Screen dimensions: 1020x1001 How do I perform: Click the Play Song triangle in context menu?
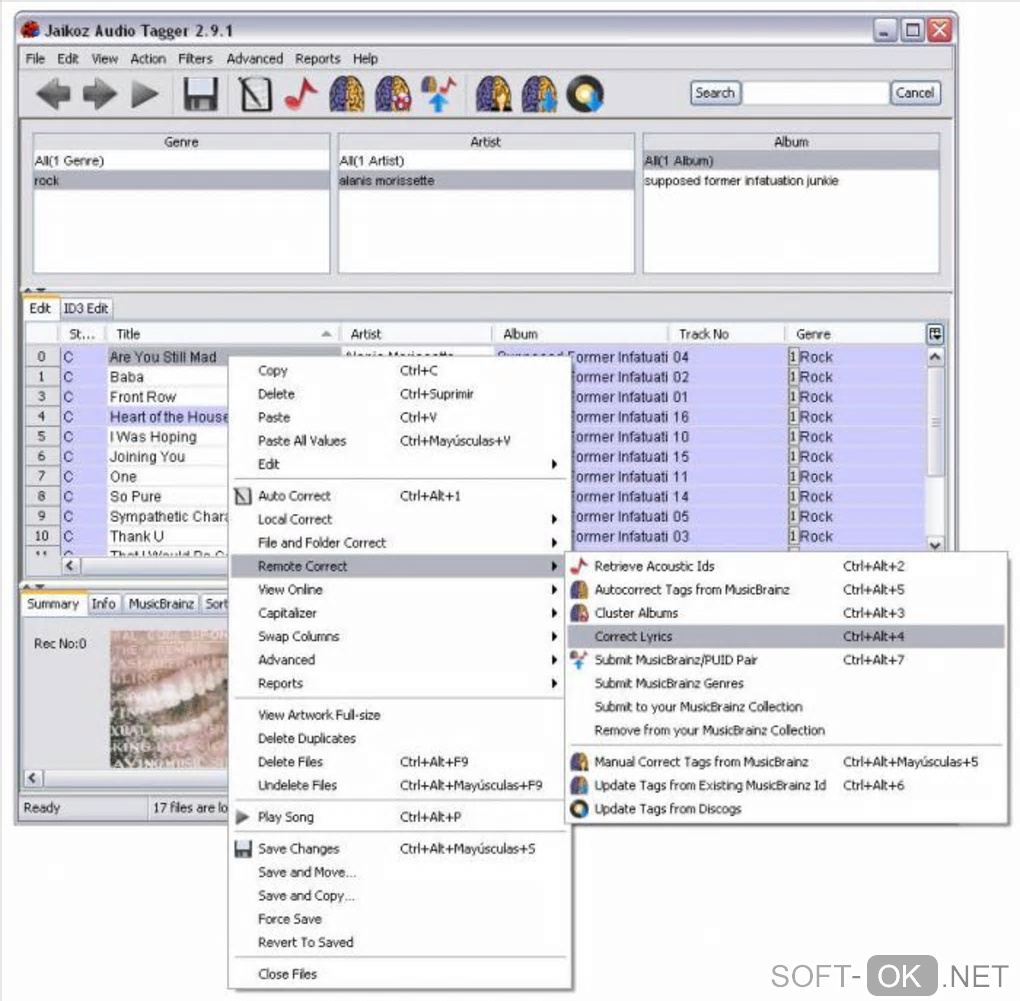(243, 817)
